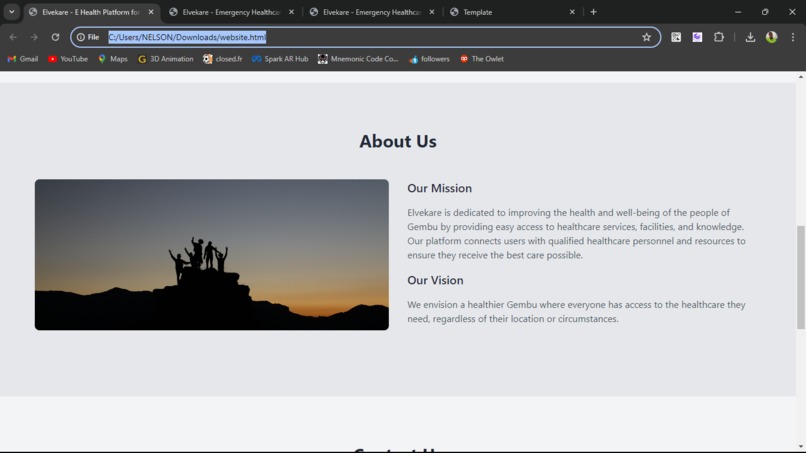This screenshot has height=453, width=806.
Task: Open the closed.fr bookmark
Action: tap(223, 59)
